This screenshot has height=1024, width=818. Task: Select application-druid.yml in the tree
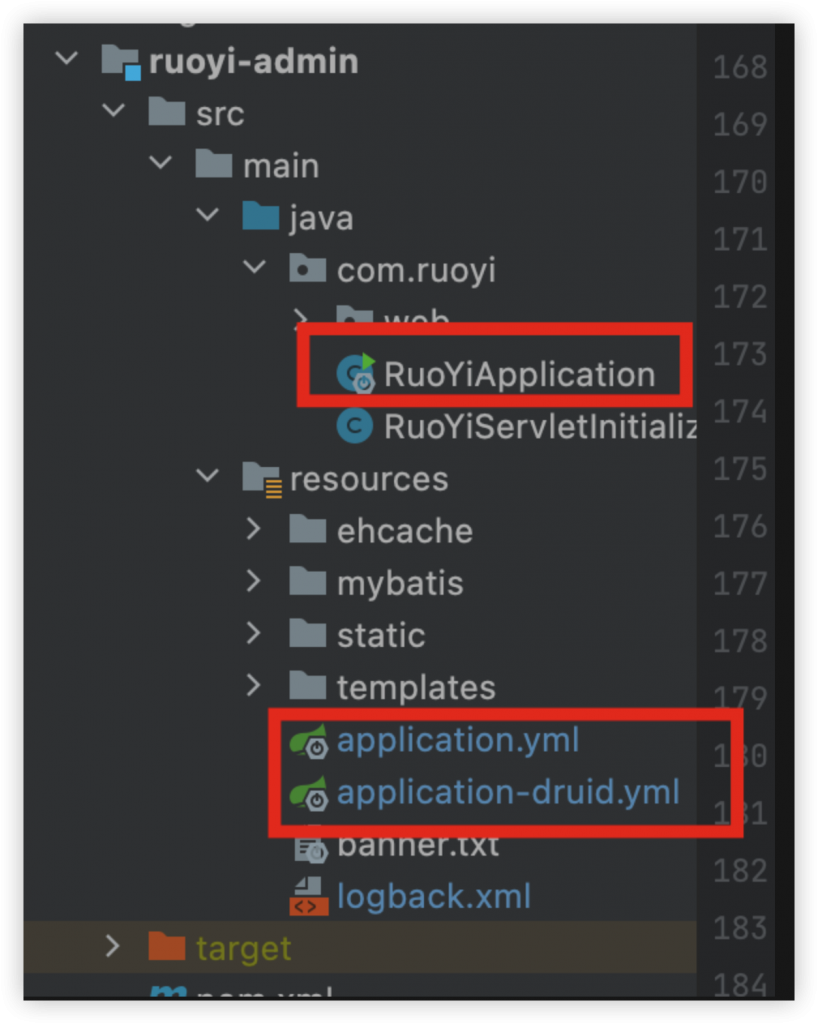[x=508, y=793]
